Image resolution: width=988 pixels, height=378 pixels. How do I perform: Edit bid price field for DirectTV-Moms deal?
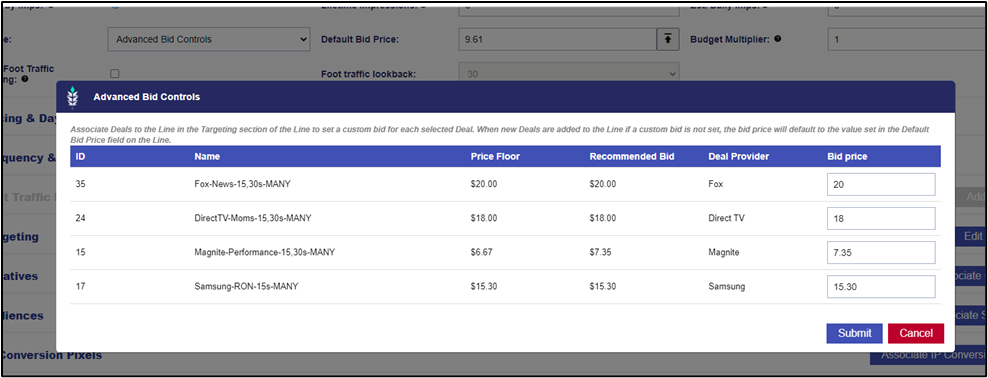pos(881,219)
